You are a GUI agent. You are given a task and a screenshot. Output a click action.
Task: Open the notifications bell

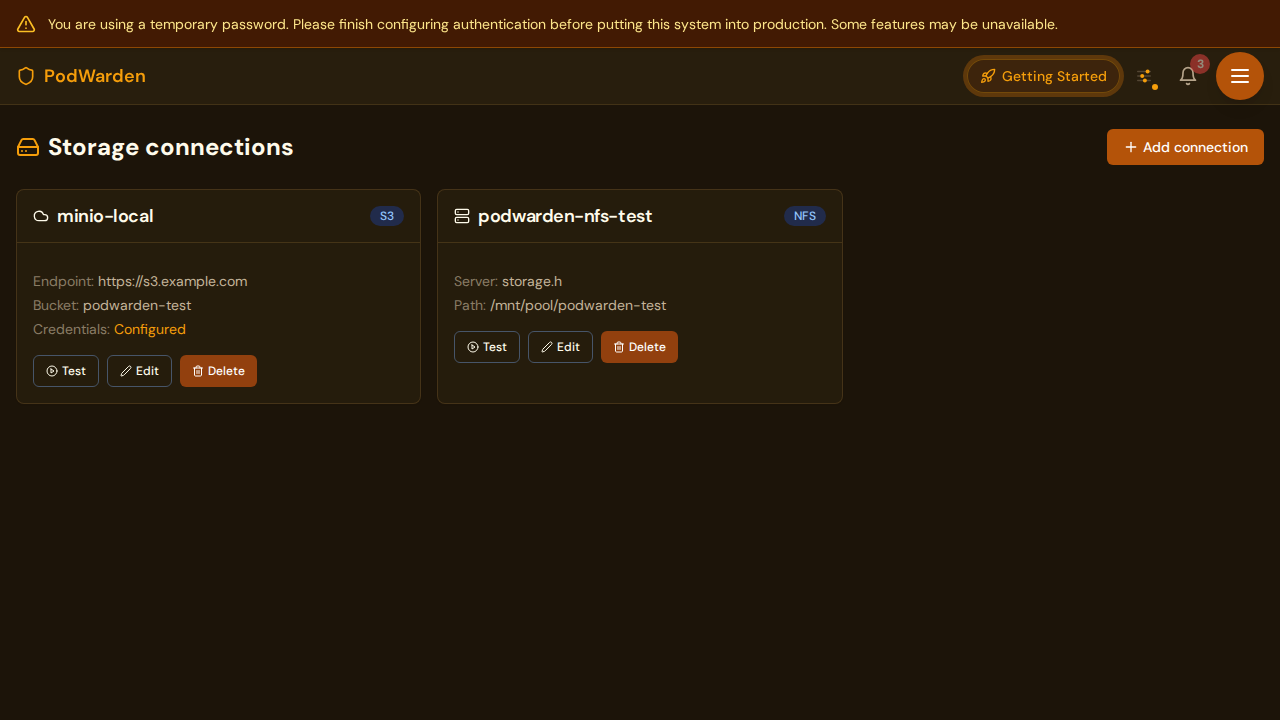(1188, 76)
